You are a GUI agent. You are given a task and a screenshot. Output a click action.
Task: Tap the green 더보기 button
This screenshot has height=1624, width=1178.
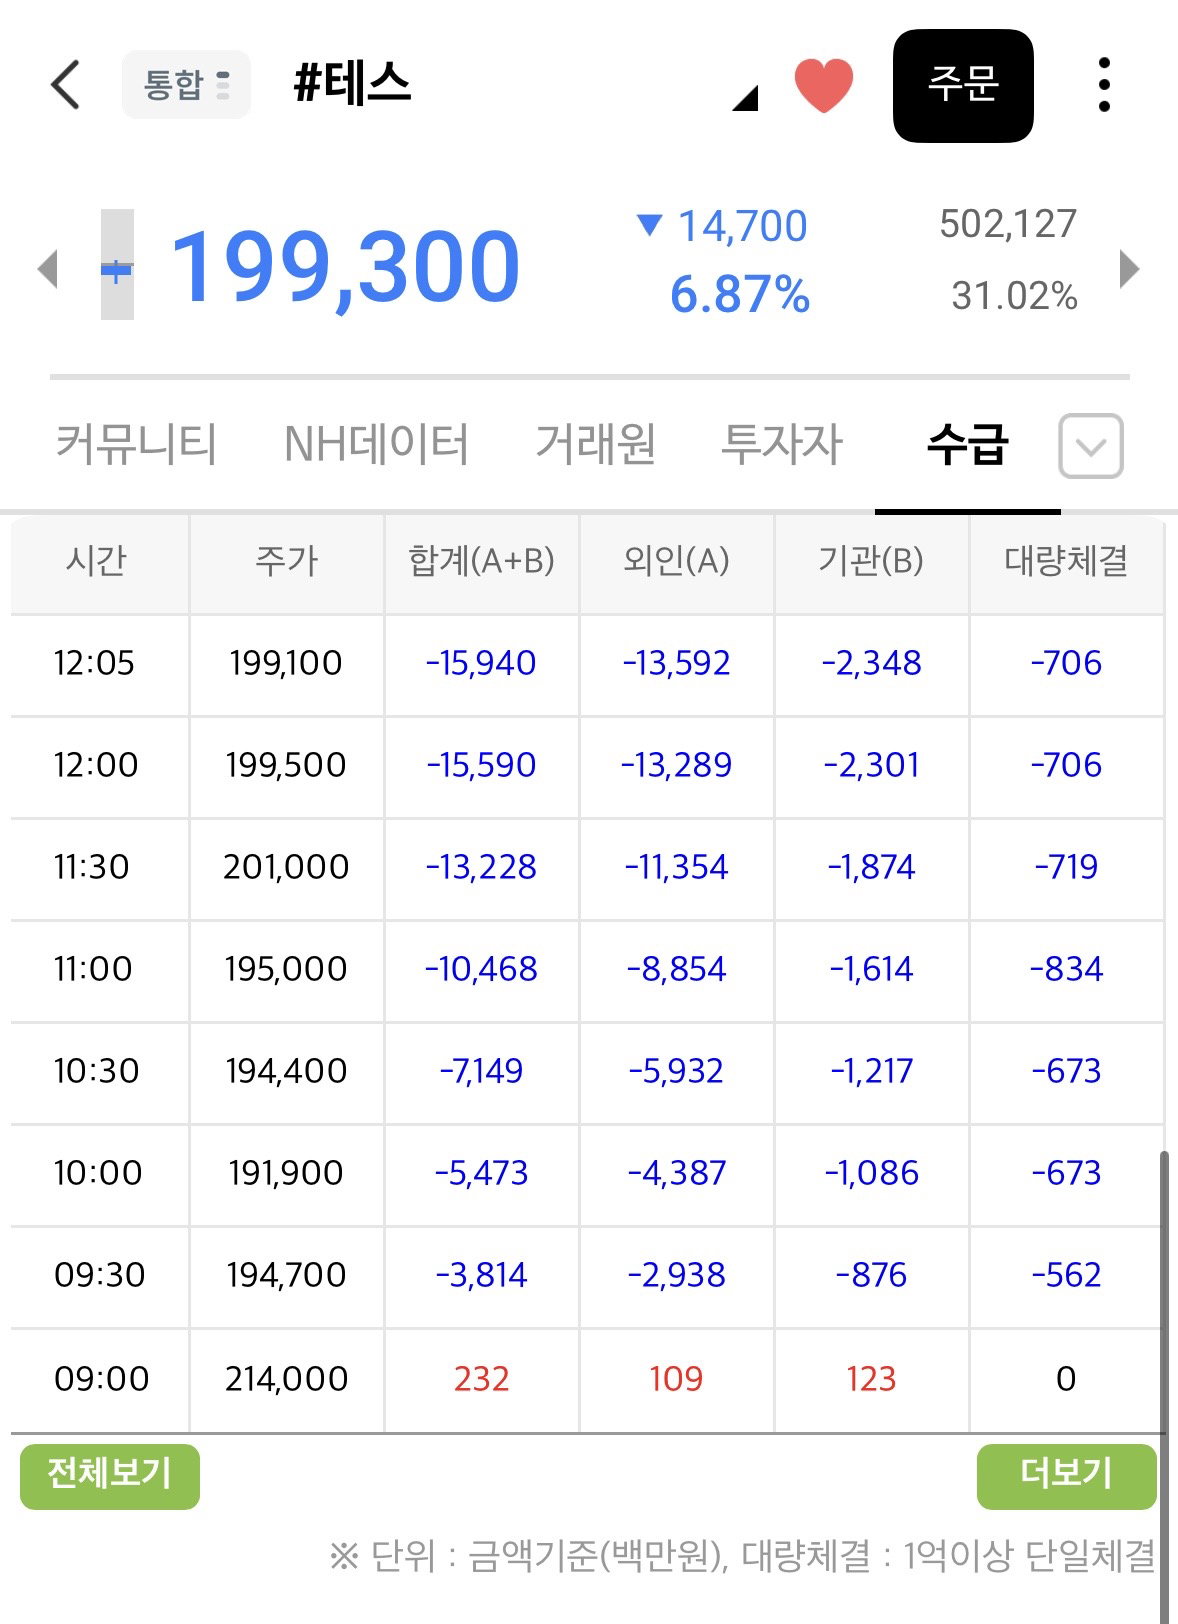tap(1066, 1475)
